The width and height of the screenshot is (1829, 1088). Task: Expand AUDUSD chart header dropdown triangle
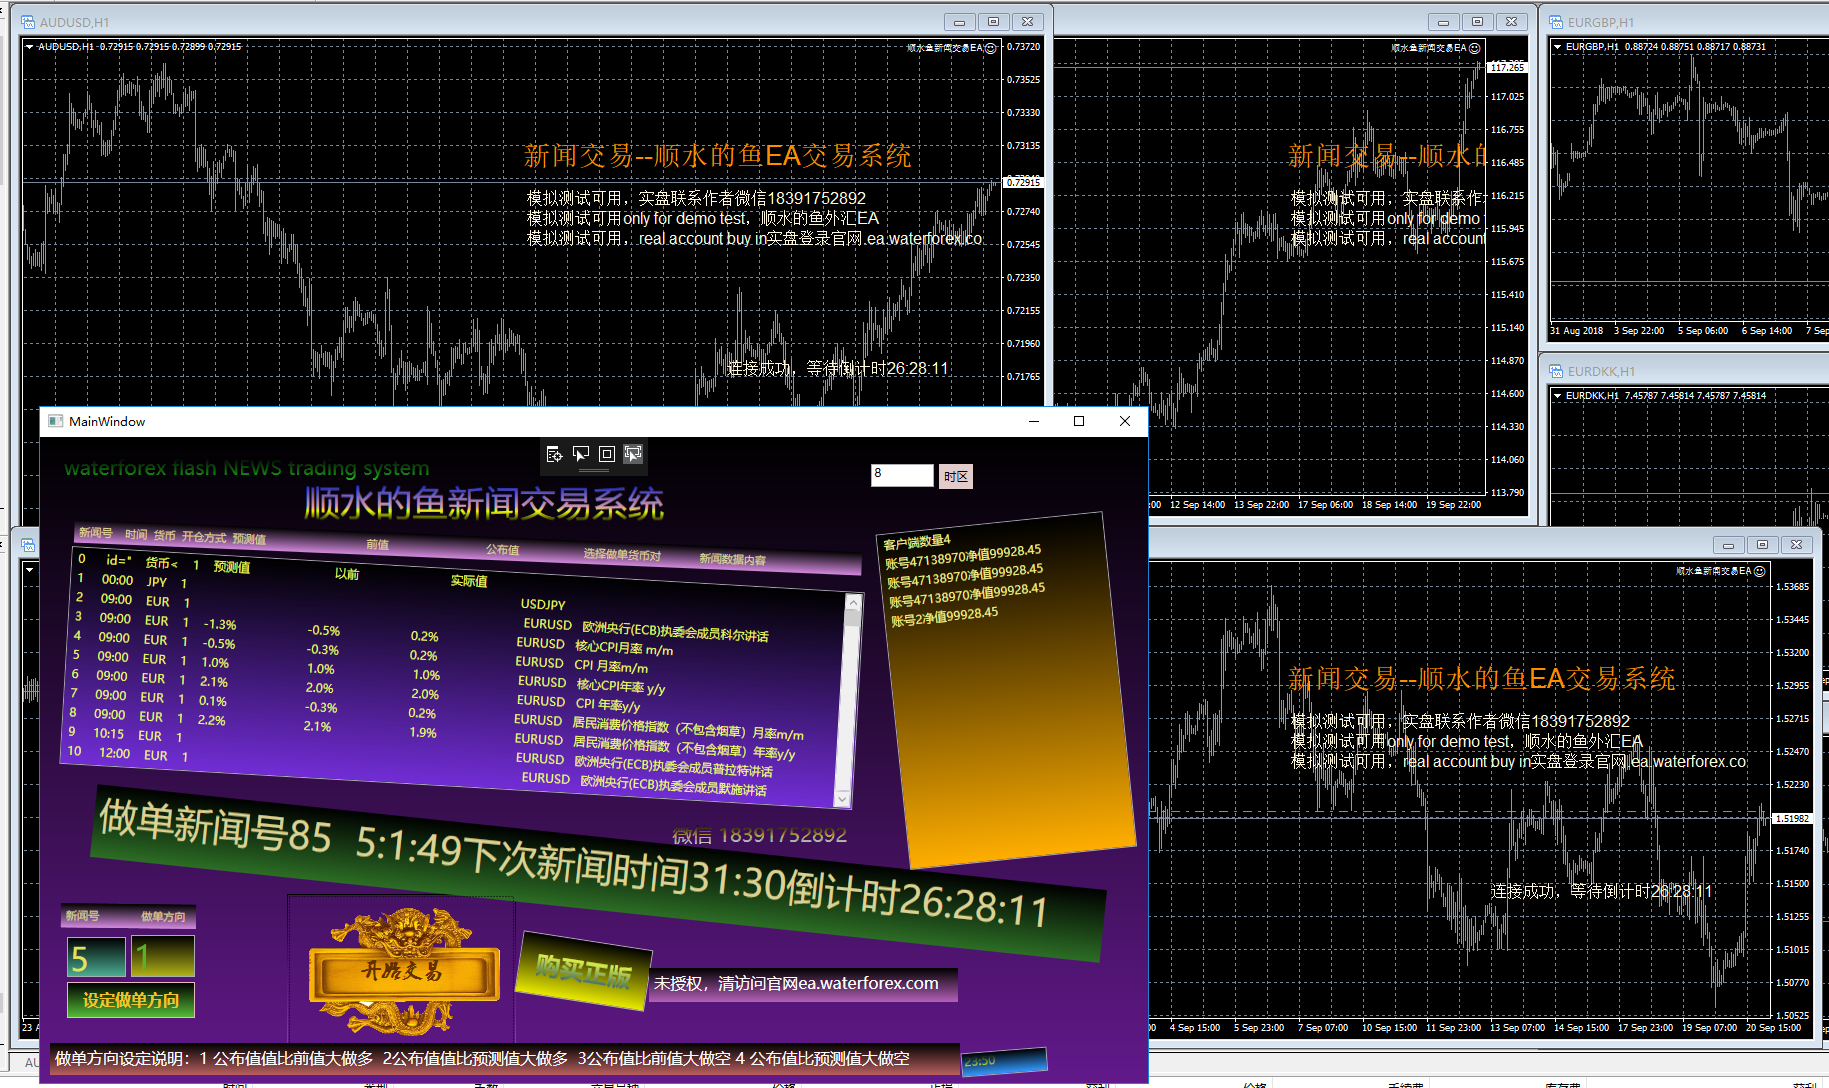point(30,47)
